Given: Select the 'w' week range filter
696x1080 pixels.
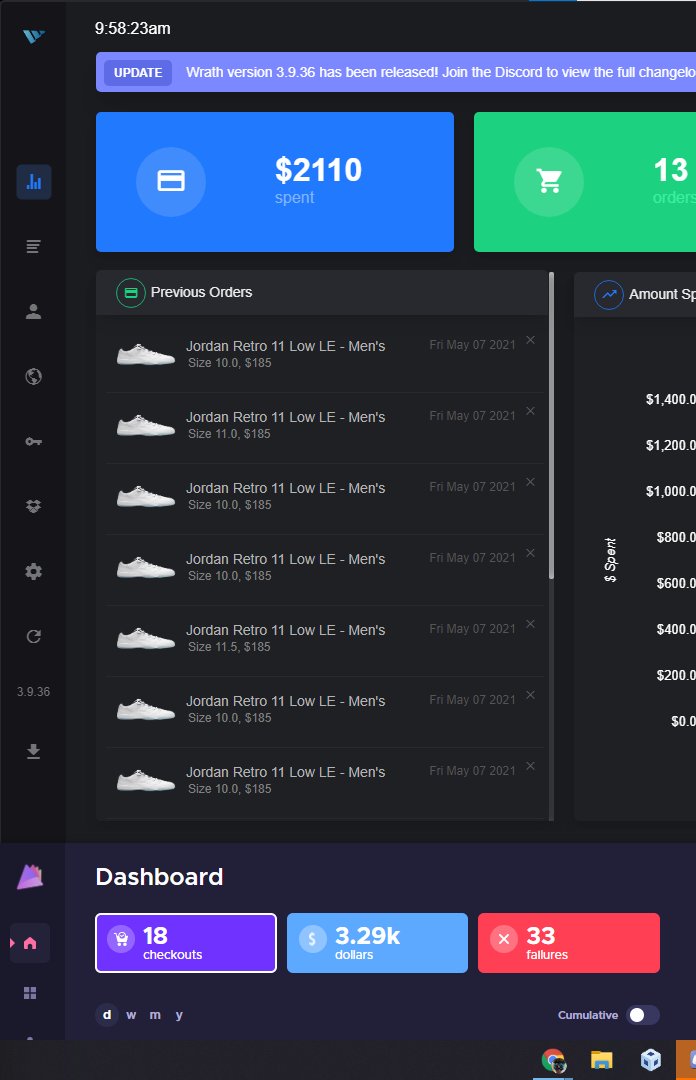Looking at the screenshot, I should click(x=131, y=1015).
